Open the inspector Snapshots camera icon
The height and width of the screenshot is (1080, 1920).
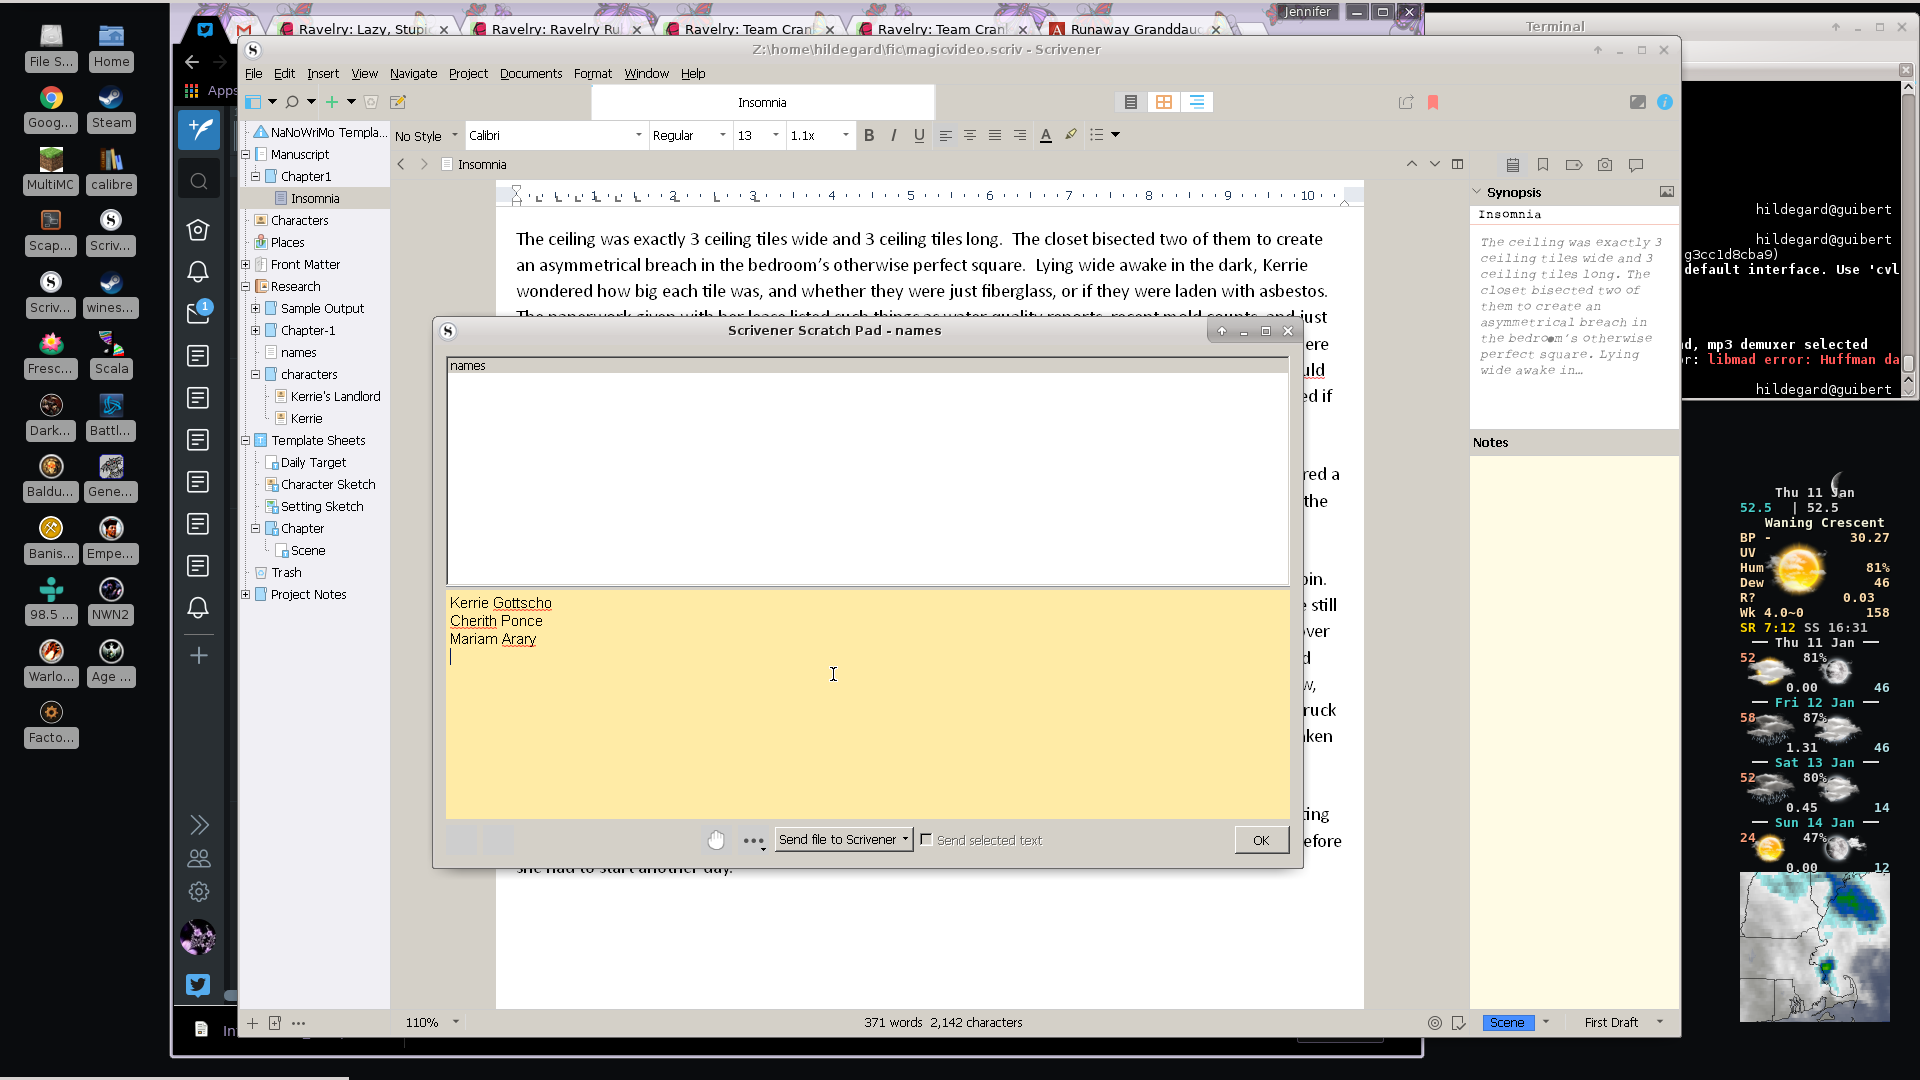[1605, 165]
